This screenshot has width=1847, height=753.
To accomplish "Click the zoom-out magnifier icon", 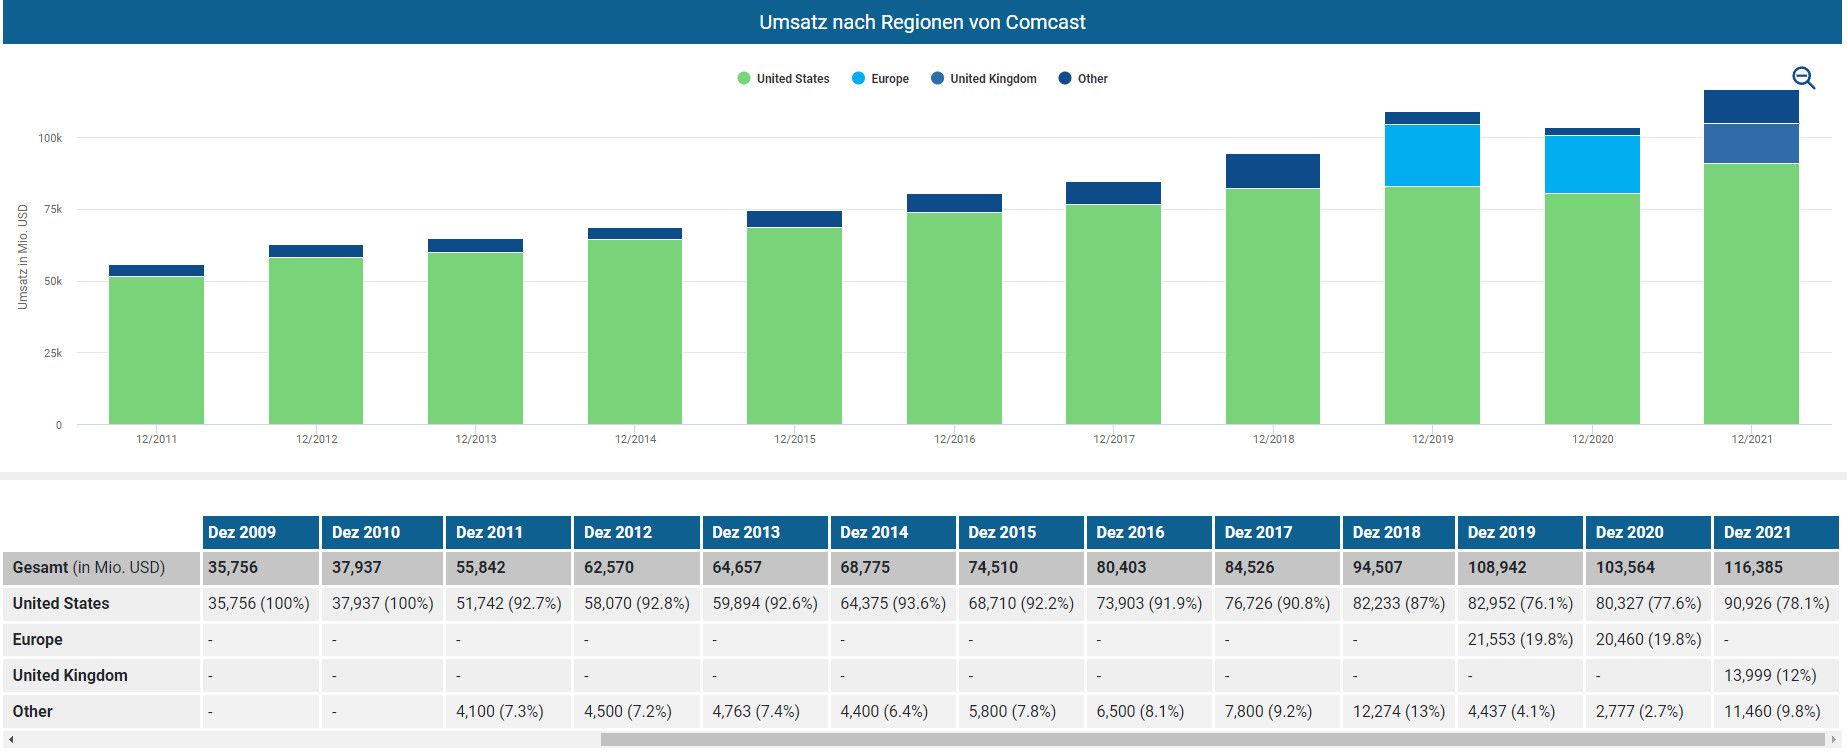I will [x=1803, y=78].
